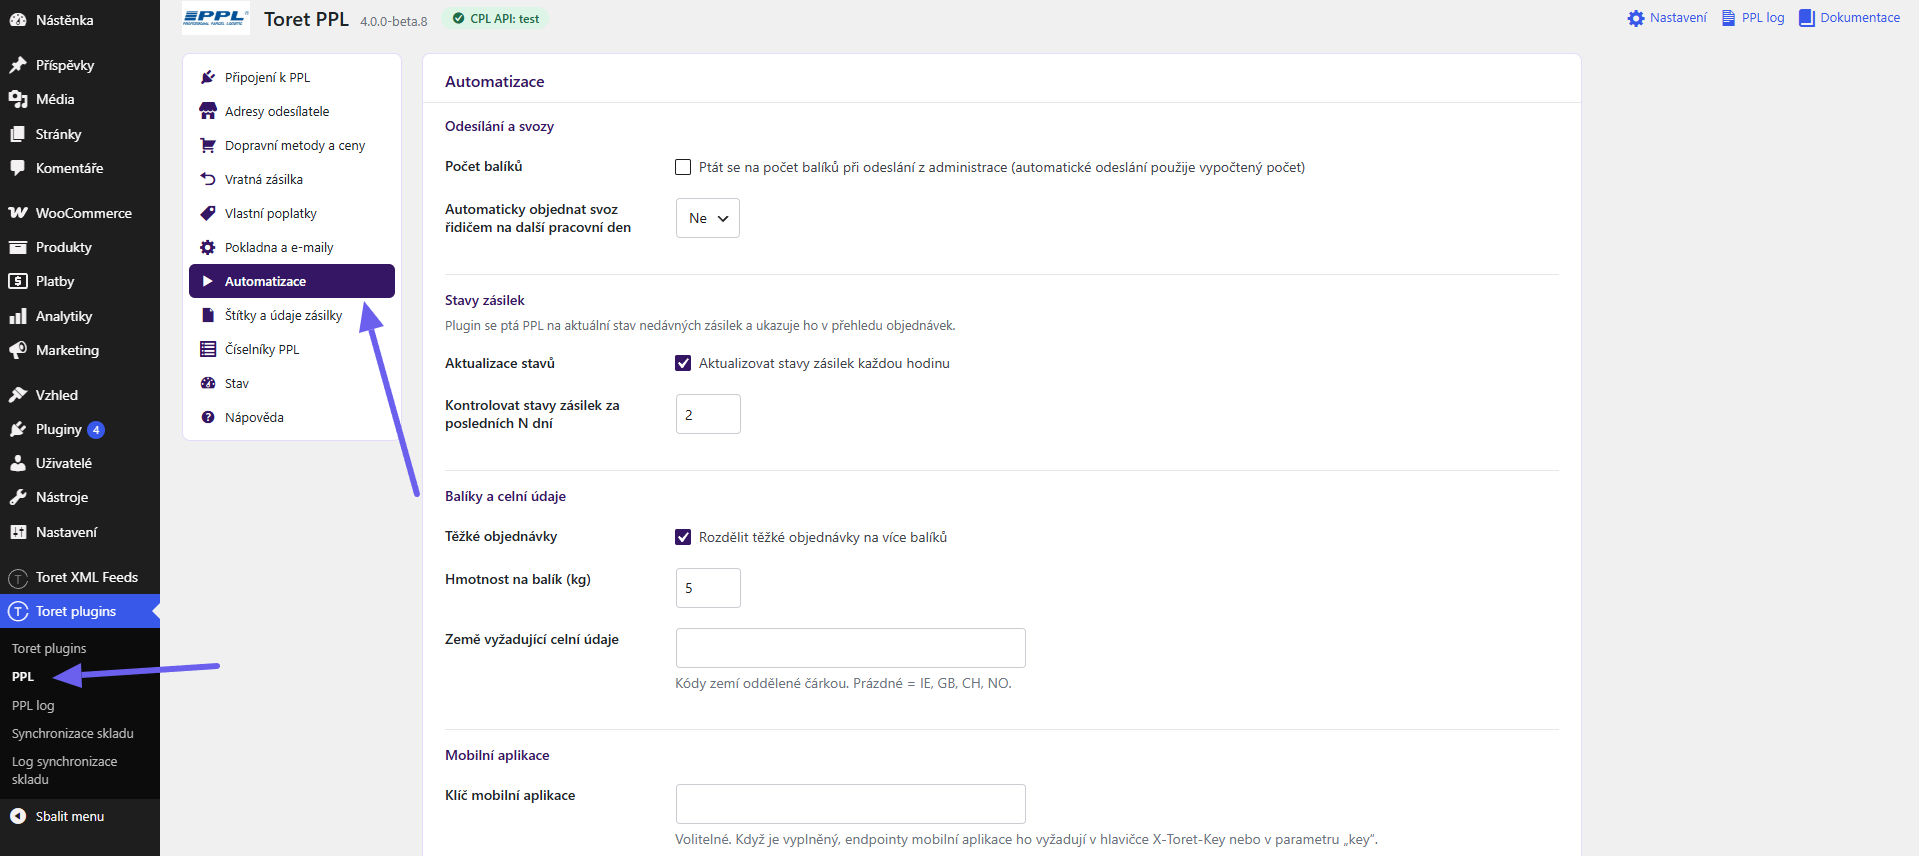The height and width of the screenshot is (856, 1919).
Task: Click the weight per package field
Action: 708,588
